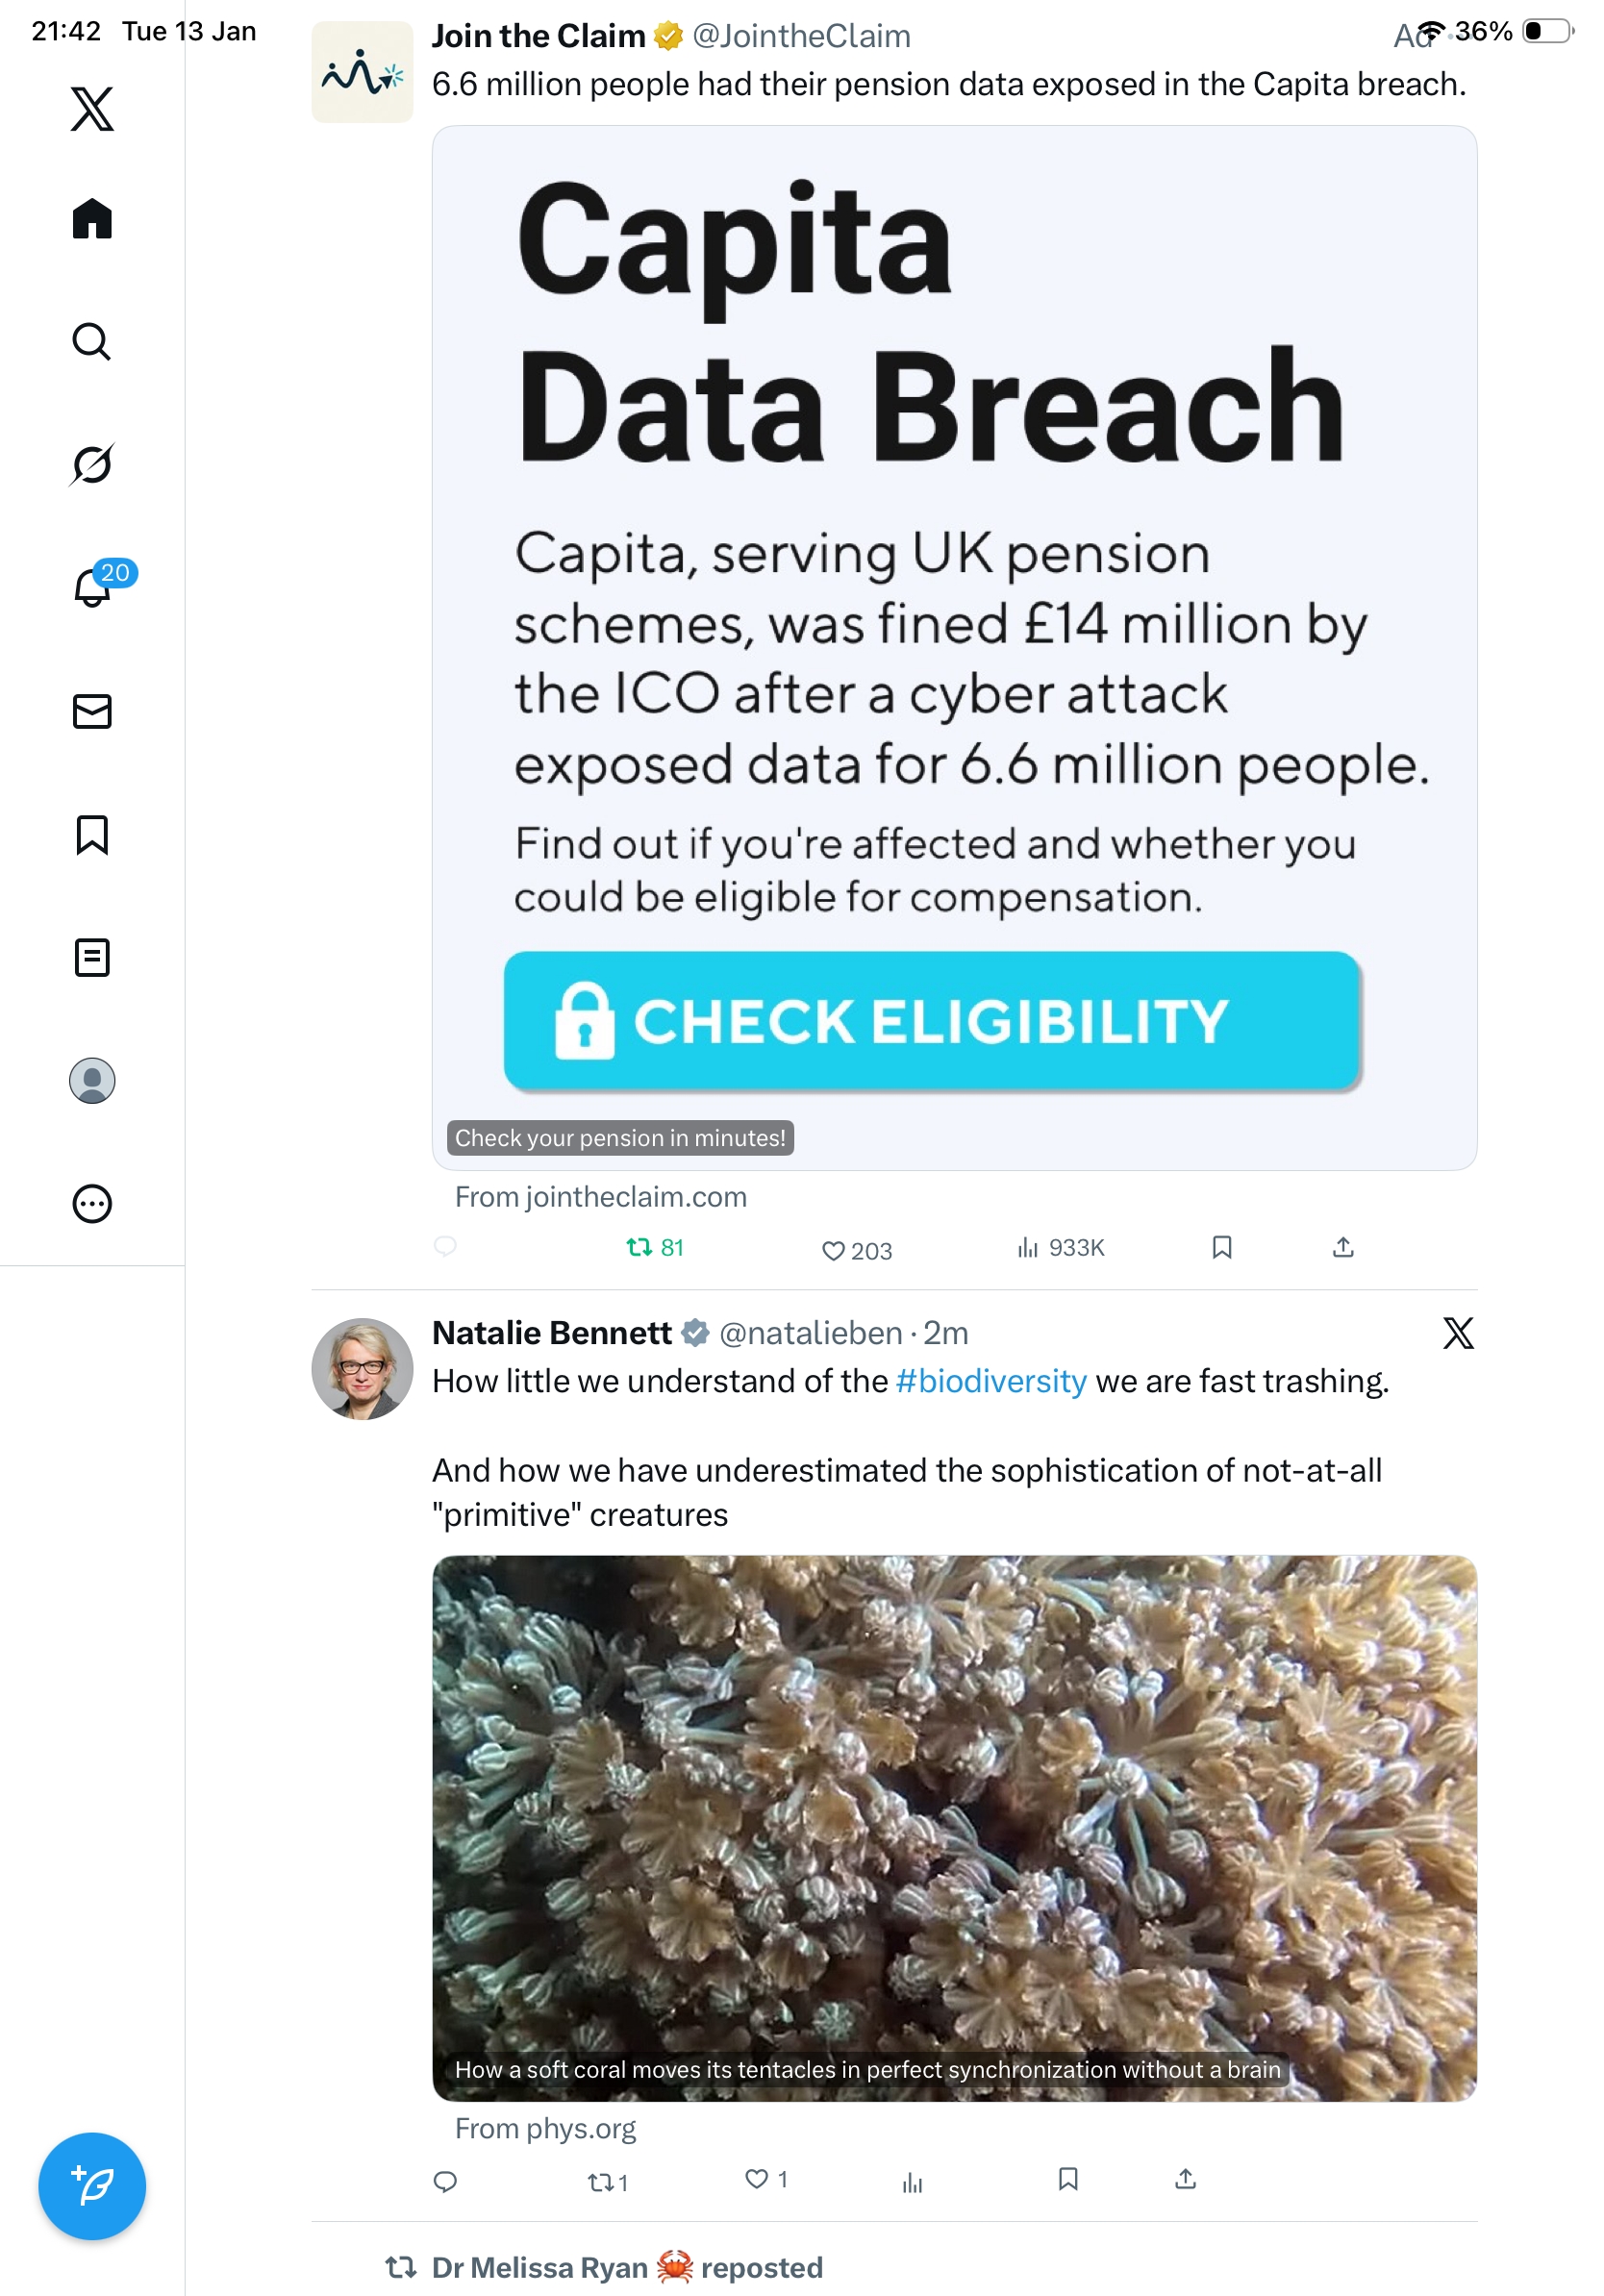Image resolution: width=1604 pixels, height=2296 pixels.
Task: Open Messages envelope icon
Action: 92,711
